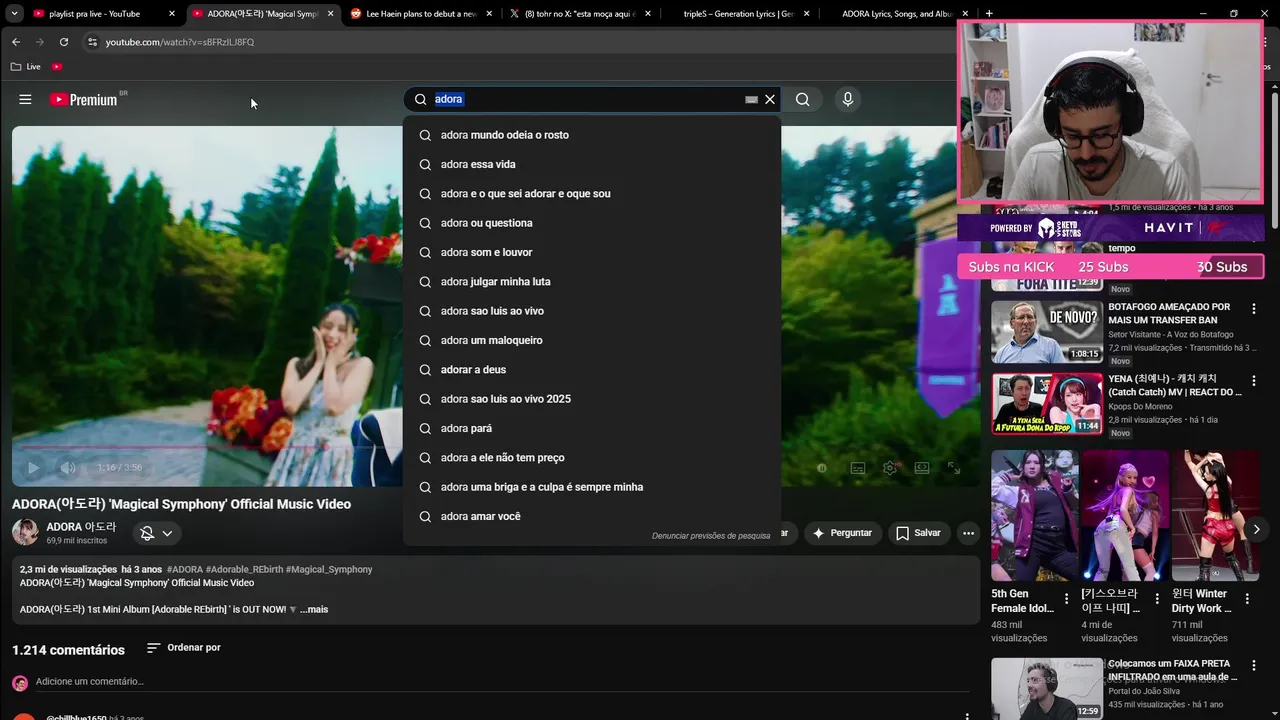
Task: Open options for Winter Dirty Work short
Action: 1246,599
